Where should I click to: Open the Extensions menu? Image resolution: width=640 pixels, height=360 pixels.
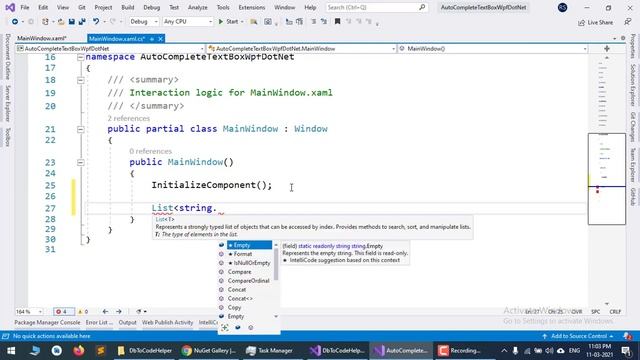[x=251, y=7]
